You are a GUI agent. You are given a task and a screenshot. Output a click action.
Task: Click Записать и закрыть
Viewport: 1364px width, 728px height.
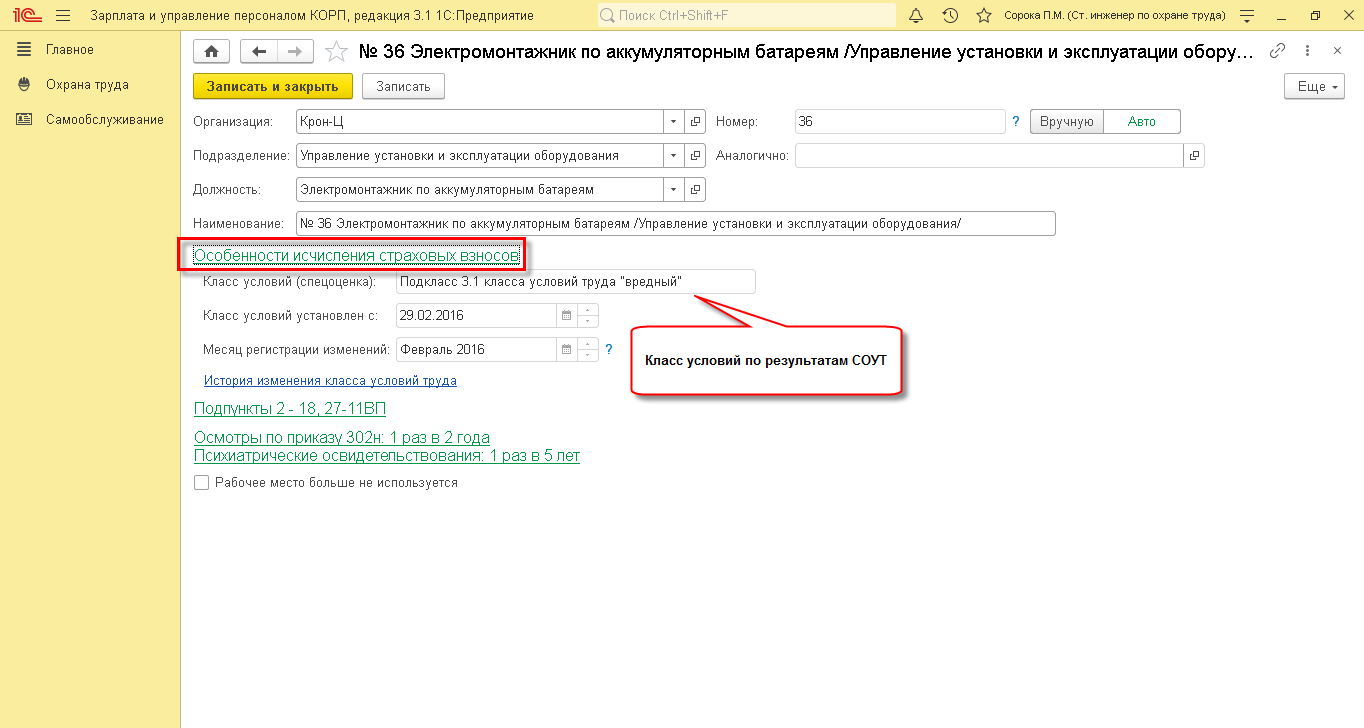(273, 87)
